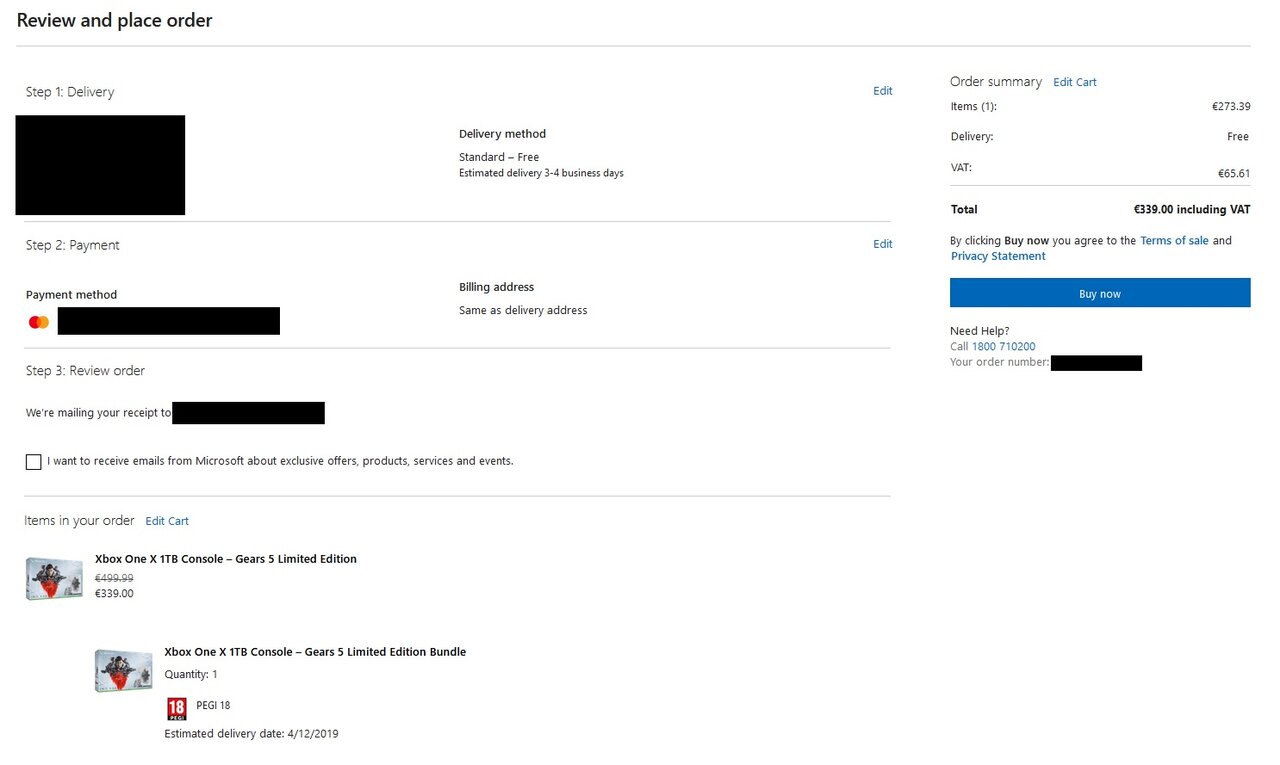The image size is (1280, 765).
Task: Open Edit Cart beside Items in your order
Action: [x=167, y=521]
